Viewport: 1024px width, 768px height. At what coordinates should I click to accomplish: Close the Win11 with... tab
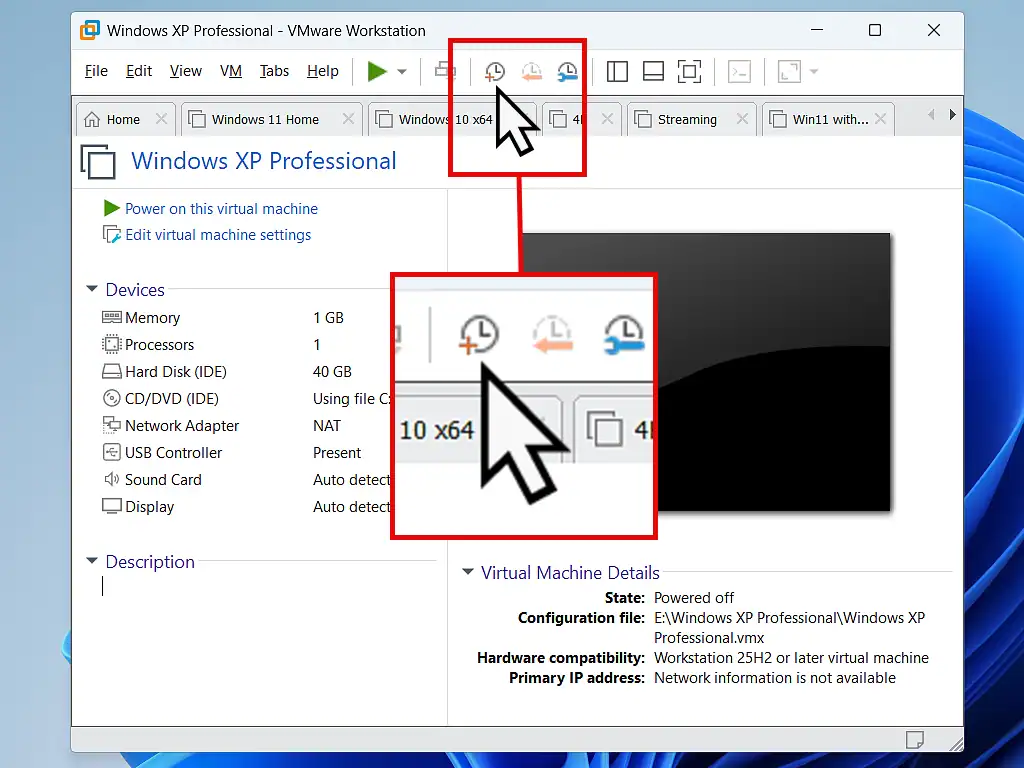[x=880, y=119]
